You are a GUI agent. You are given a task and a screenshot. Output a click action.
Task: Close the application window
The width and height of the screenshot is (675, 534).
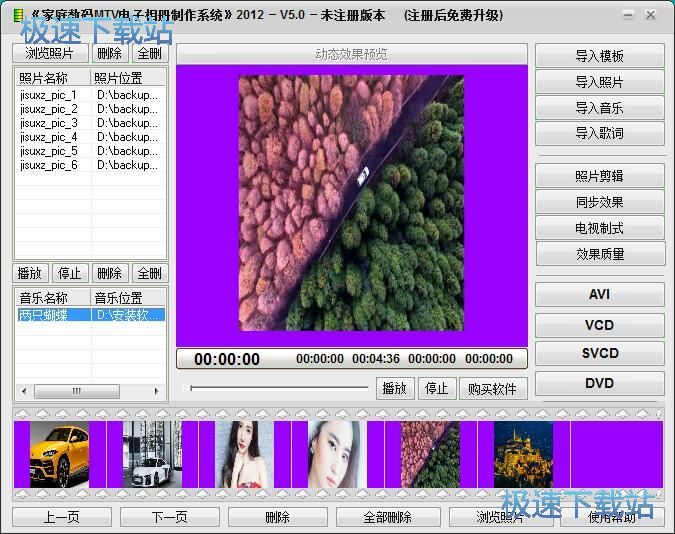(650, 16)
